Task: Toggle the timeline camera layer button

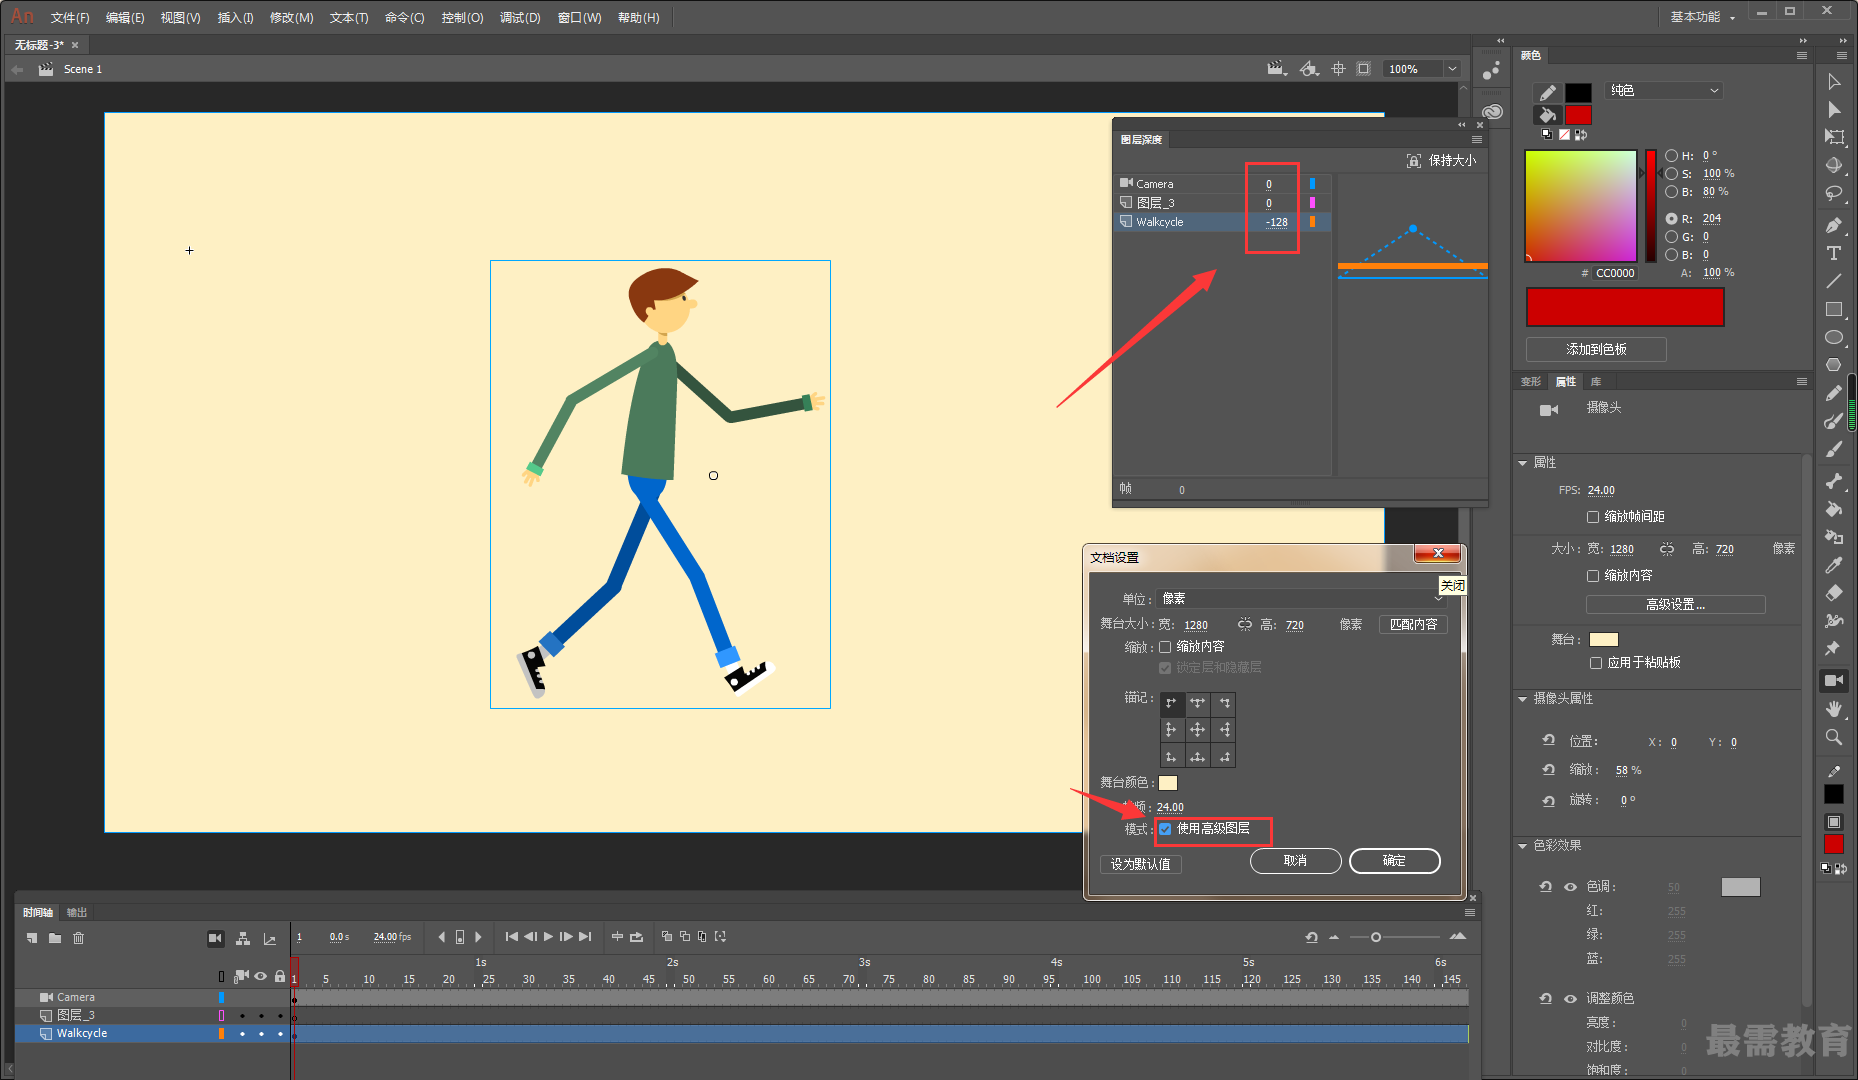Action: 215,938
